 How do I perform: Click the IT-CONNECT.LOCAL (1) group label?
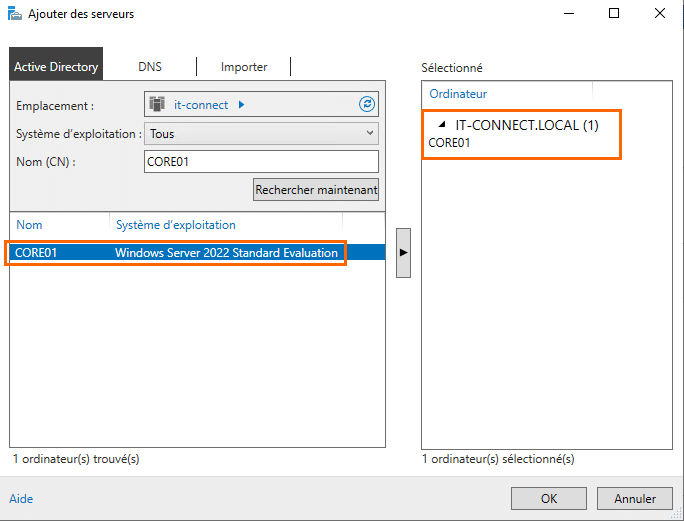[527, 125]
